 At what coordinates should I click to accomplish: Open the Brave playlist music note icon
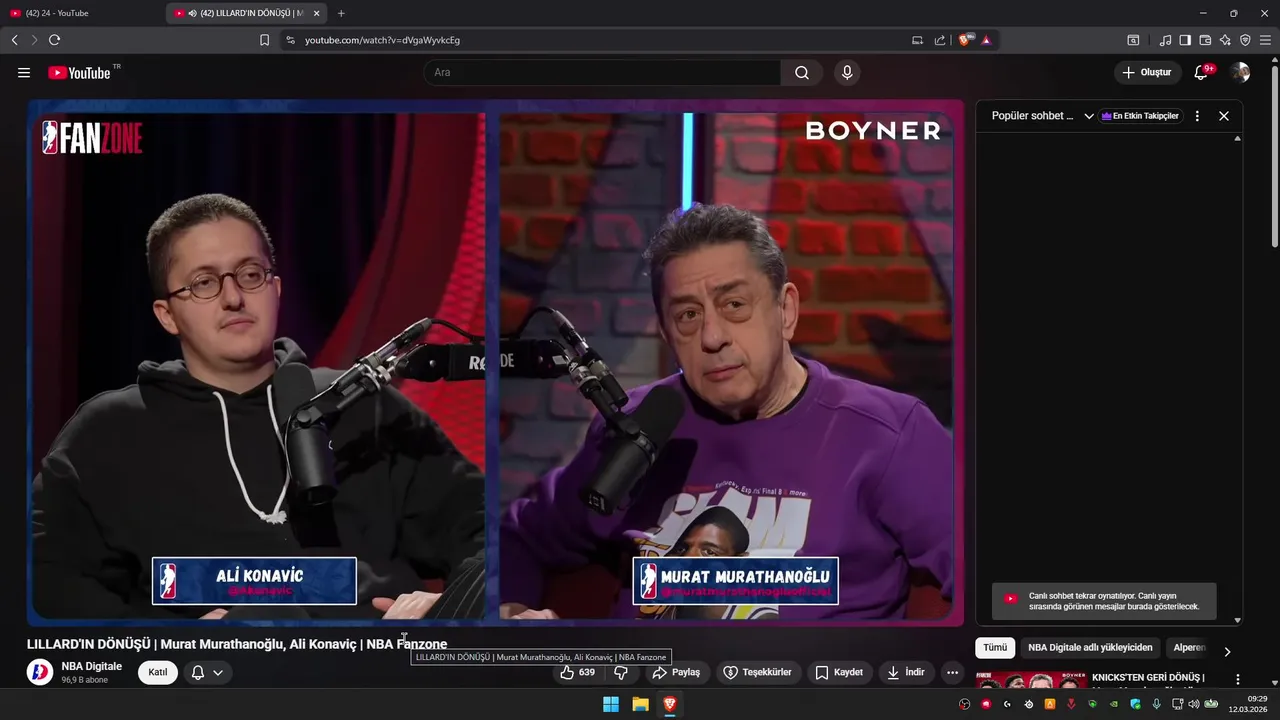click(x=1165, y=40)
